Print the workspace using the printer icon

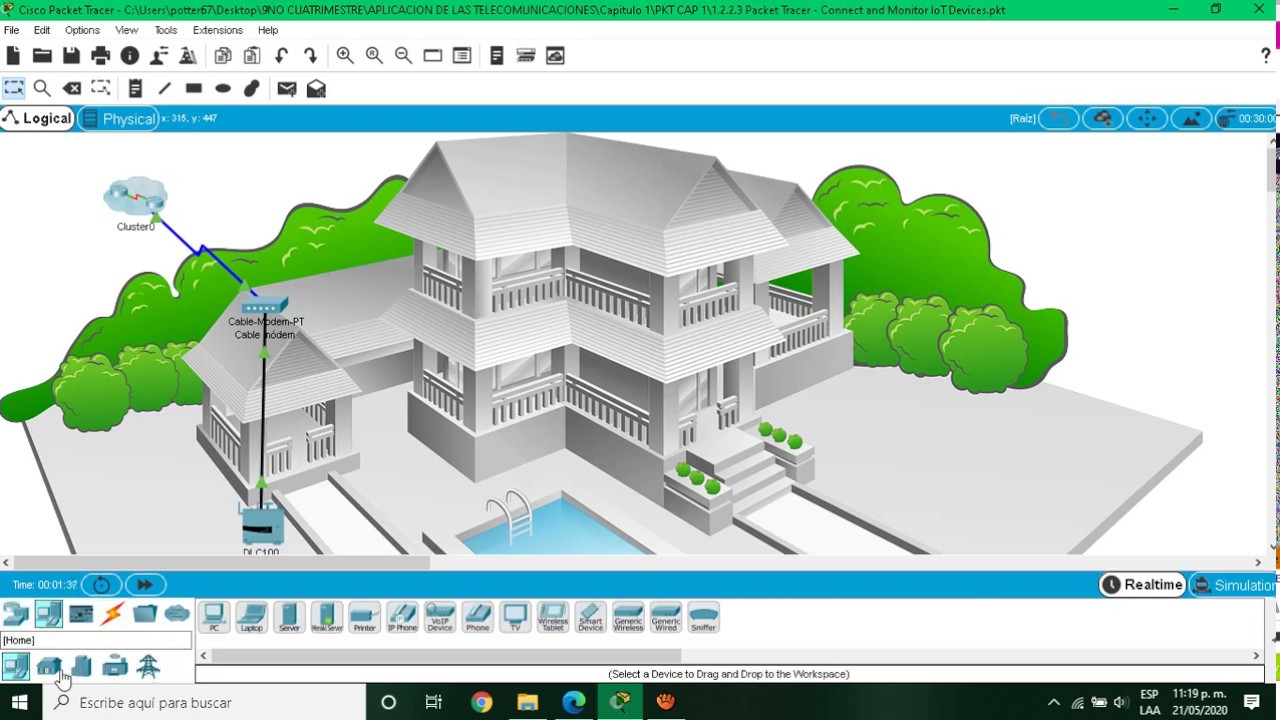[100, 56]
